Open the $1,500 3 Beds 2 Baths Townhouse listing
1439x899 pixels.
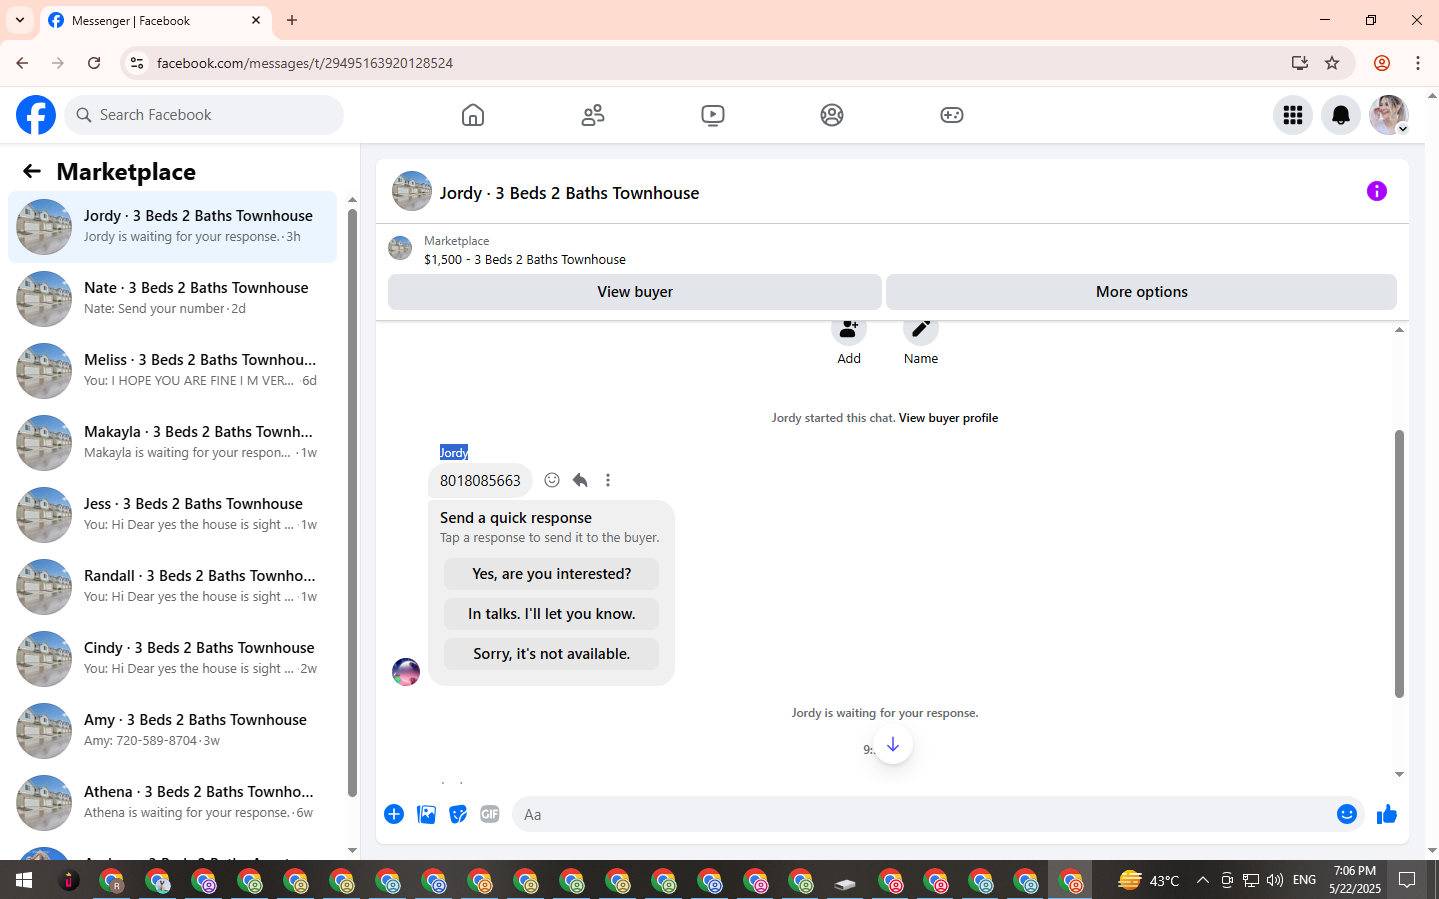(525, 259)
